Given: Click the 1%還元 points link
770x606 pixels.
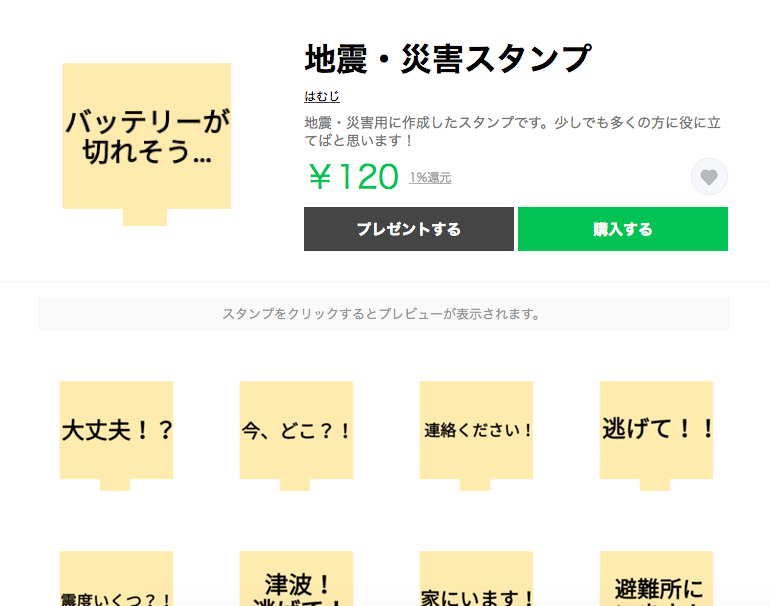Looking at the screenshot, I should click(430, 178).
